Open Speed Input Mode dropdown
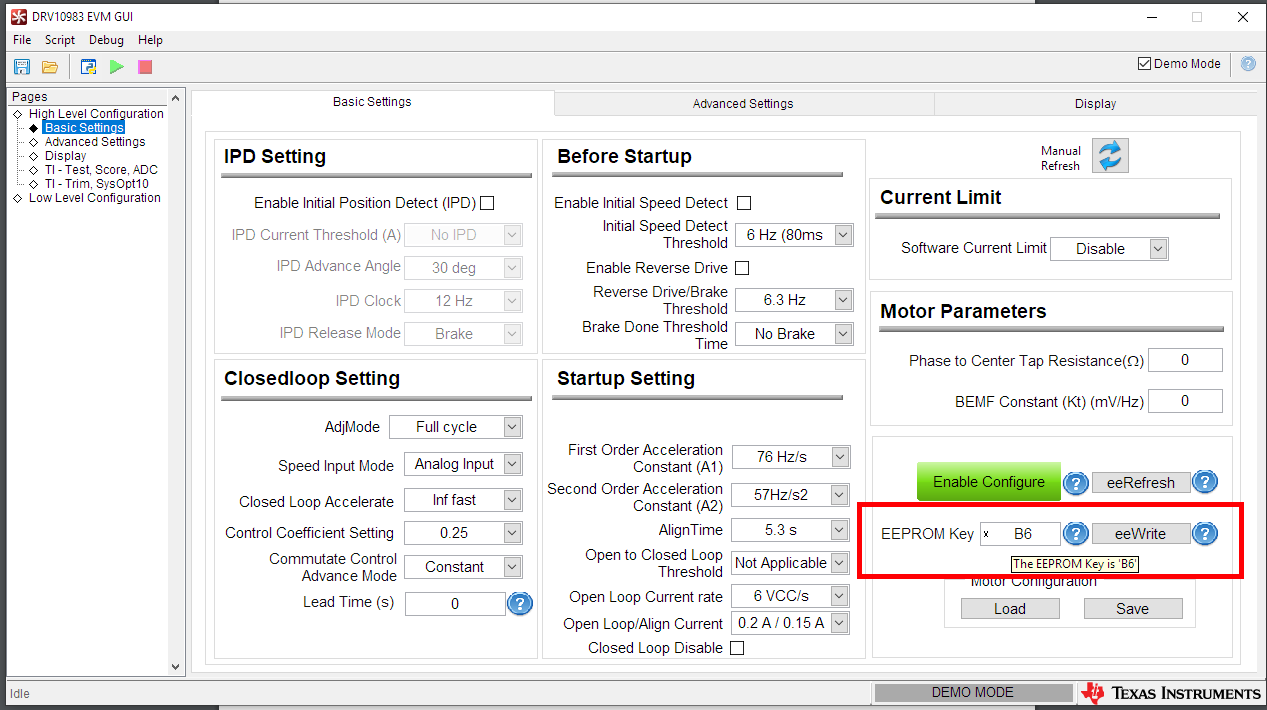Screen dimensions: 1267x710 463,464
